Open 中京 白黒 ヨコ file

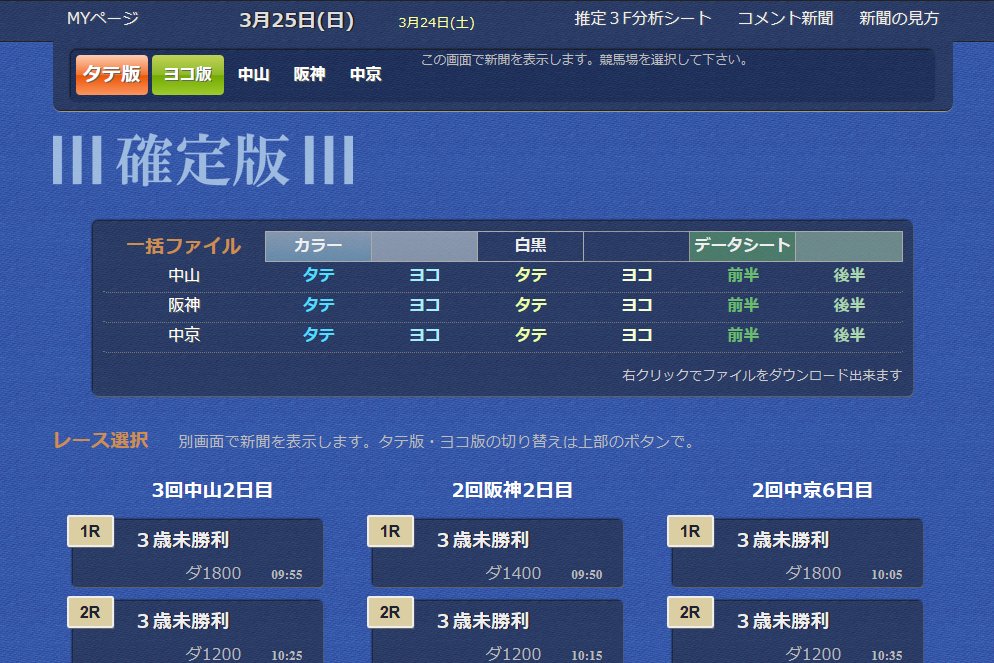tap(636, 335)
